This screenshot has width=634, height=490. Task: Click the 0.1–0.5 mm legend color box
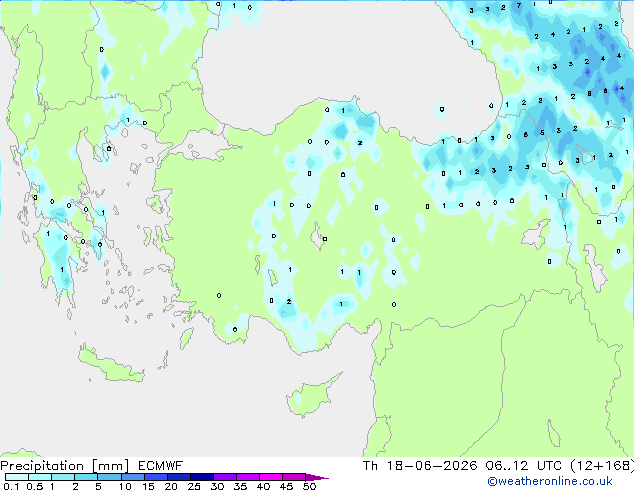(17, 477)
